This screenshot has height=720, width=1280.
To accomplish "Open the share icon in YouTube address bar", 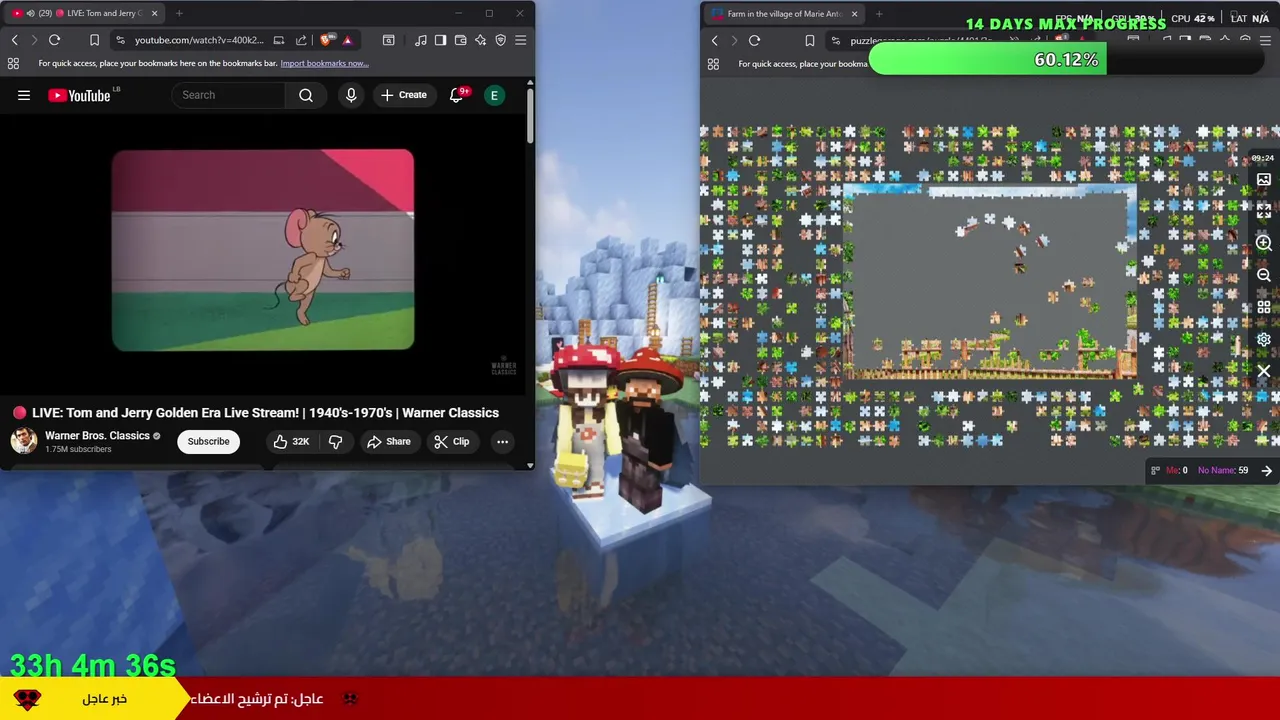I will 301,40.
